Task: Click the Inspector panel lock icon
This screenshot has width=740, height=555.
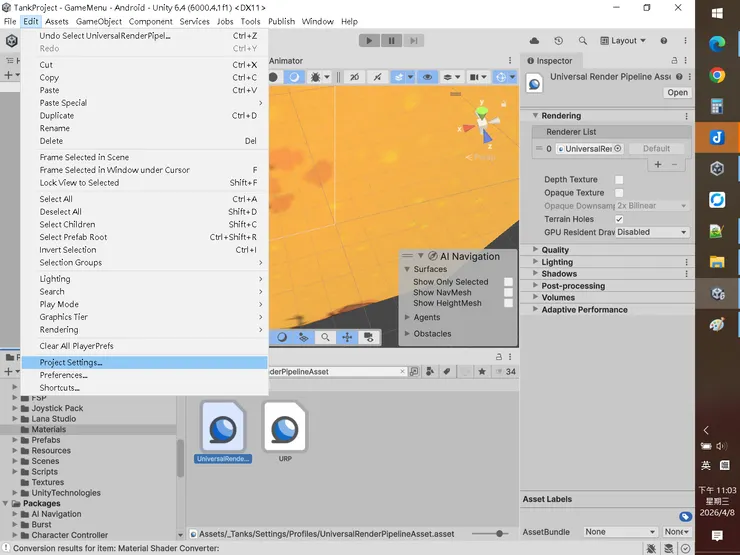Action: (674, 60)
